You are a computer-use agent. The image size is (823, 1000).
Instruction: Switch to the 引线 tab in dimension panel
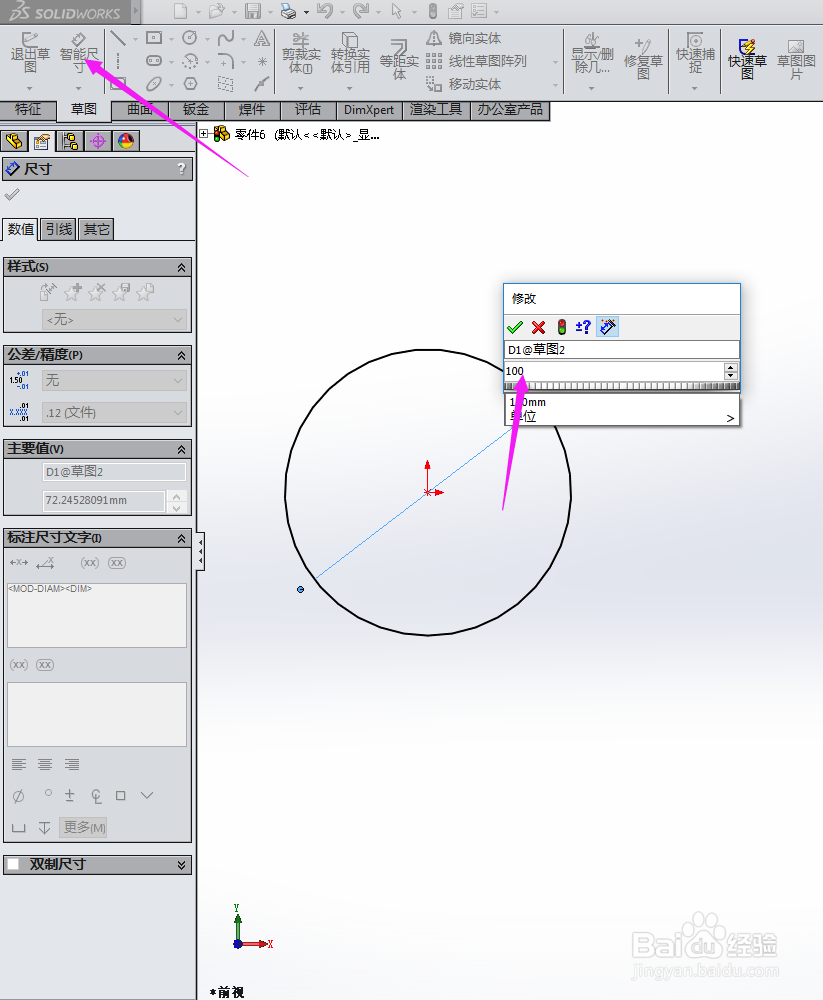coord(57,228)
